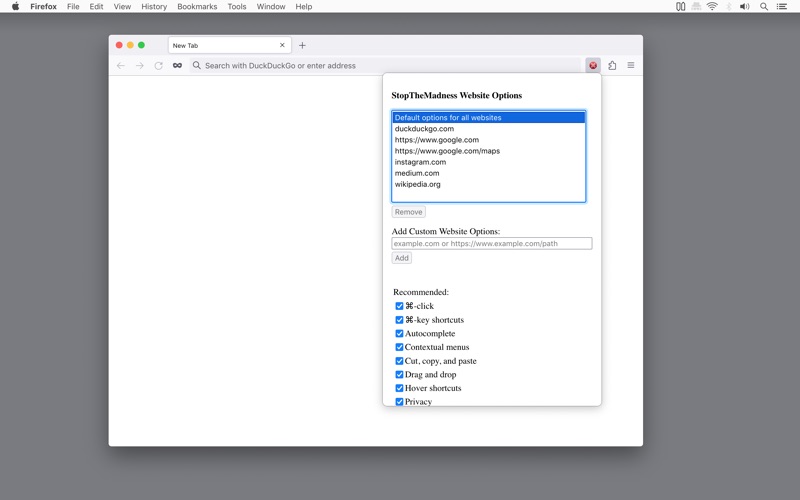Toggle Cut, copy, and paste checkbox
The height and width of the screenshot is (500, 800).
399,361
